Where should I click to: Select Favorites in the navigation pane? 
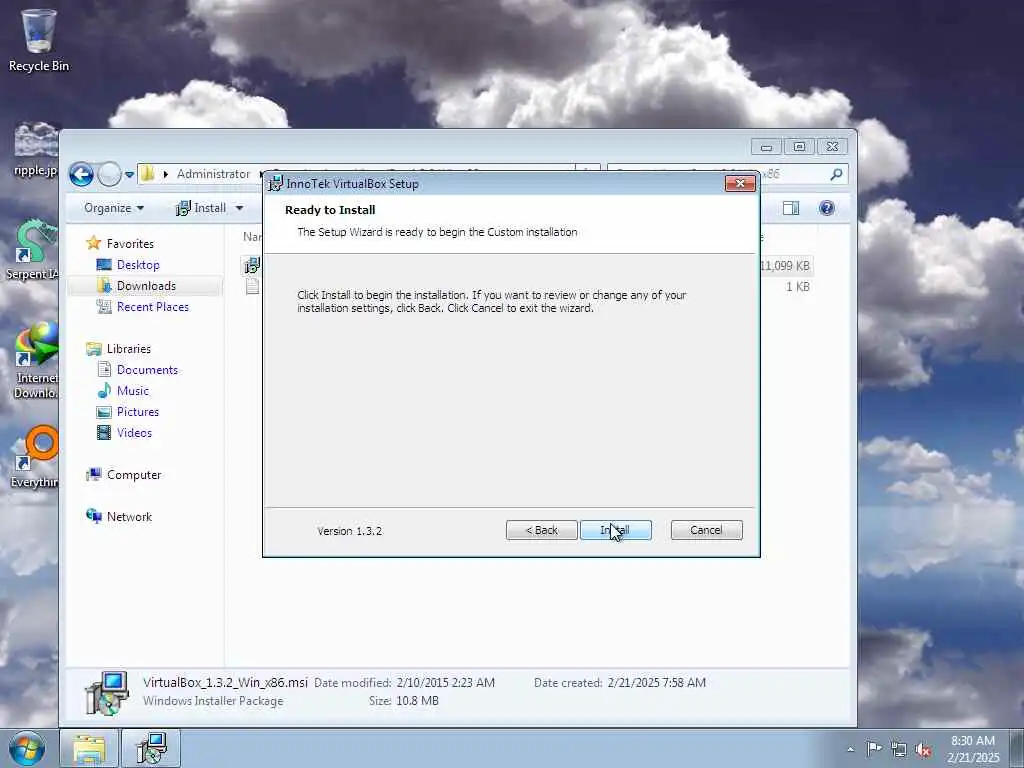[x=130, y=244]
